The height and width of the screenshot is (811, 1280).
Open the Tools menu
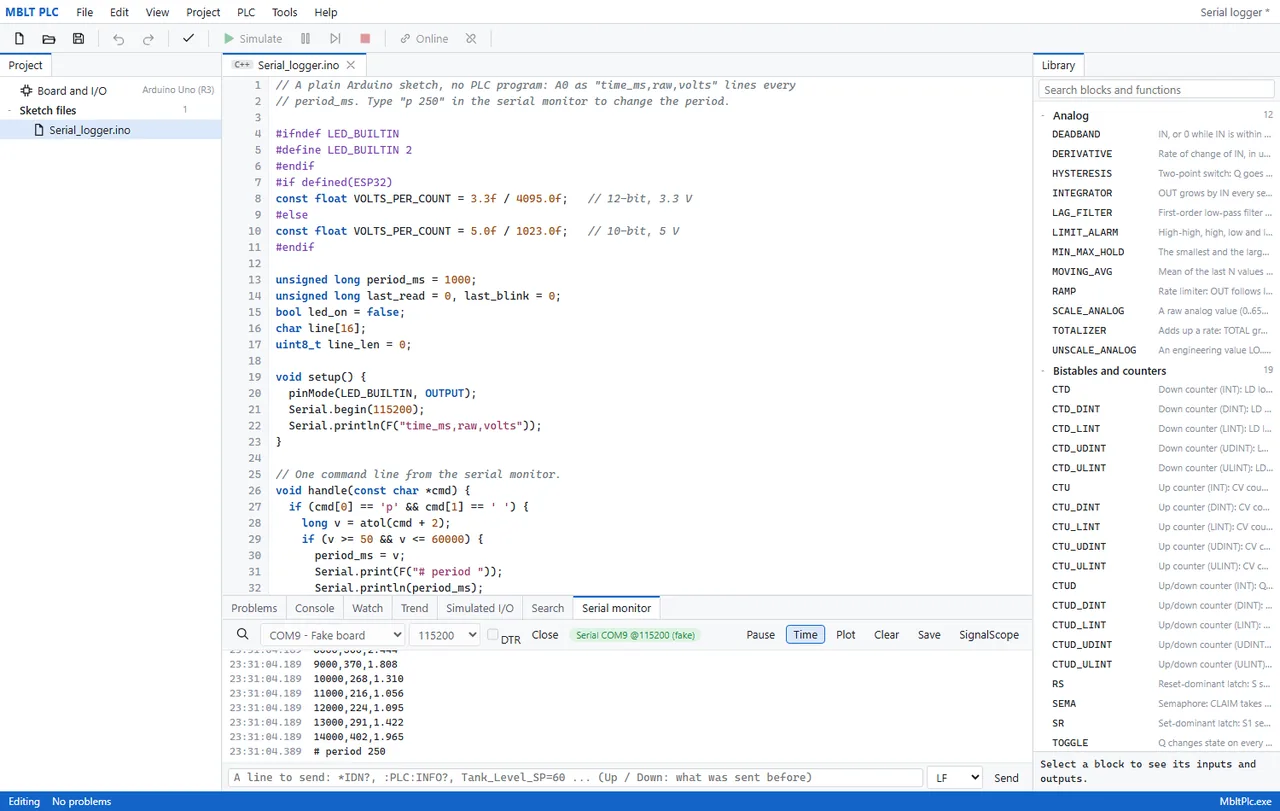[x=285, y=12]
